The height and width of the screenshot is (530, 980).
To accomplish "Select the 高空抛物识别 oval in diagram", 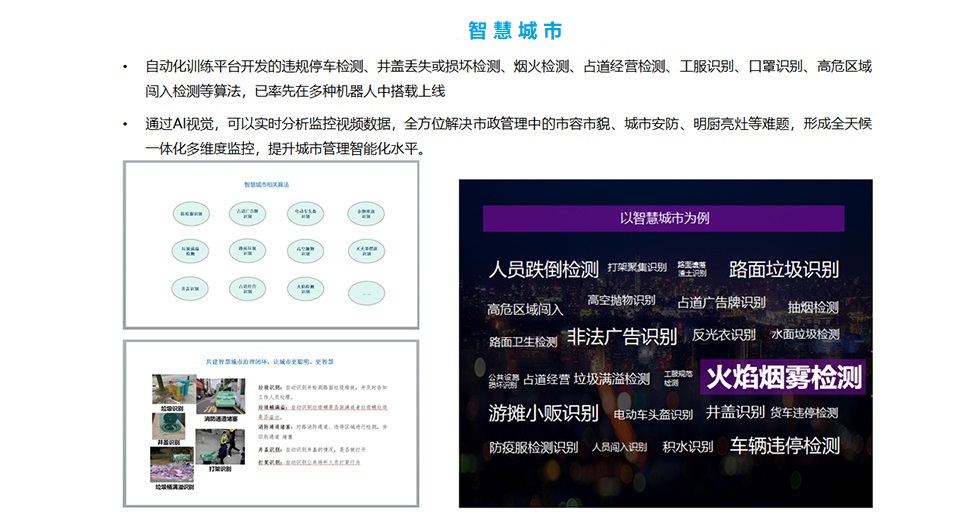I will click(307, 250).
